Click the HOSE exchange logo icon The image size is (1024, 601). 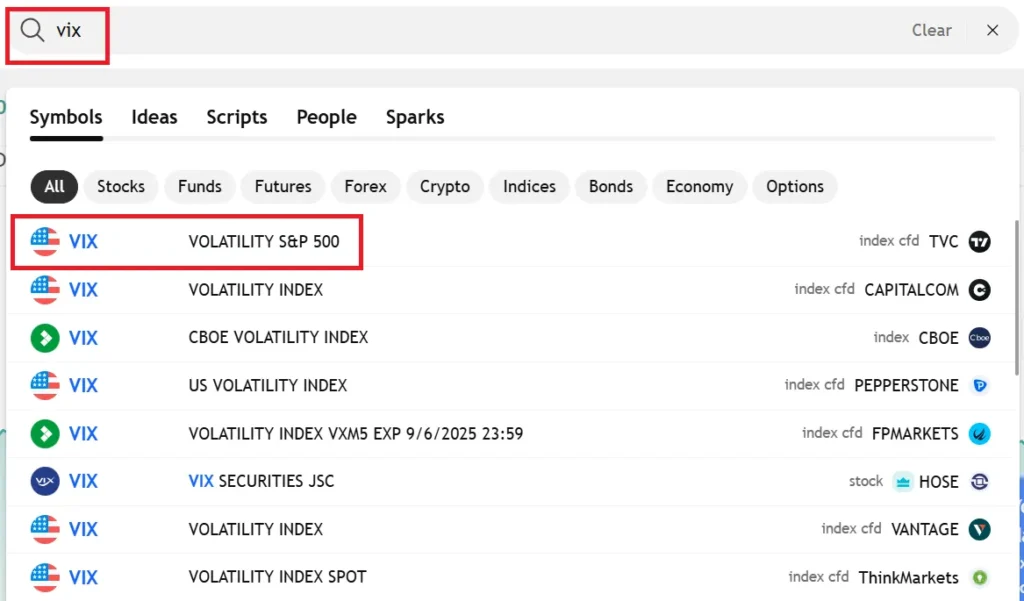[x=979, y=481]
